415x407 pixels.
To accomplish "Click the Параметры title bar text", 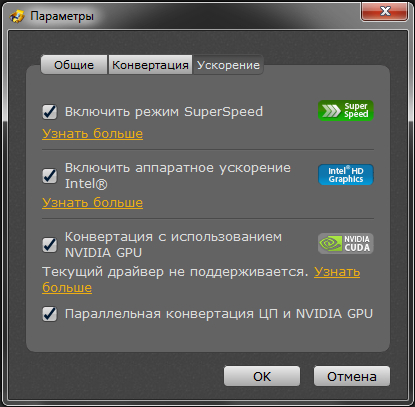I will (62, 16).
